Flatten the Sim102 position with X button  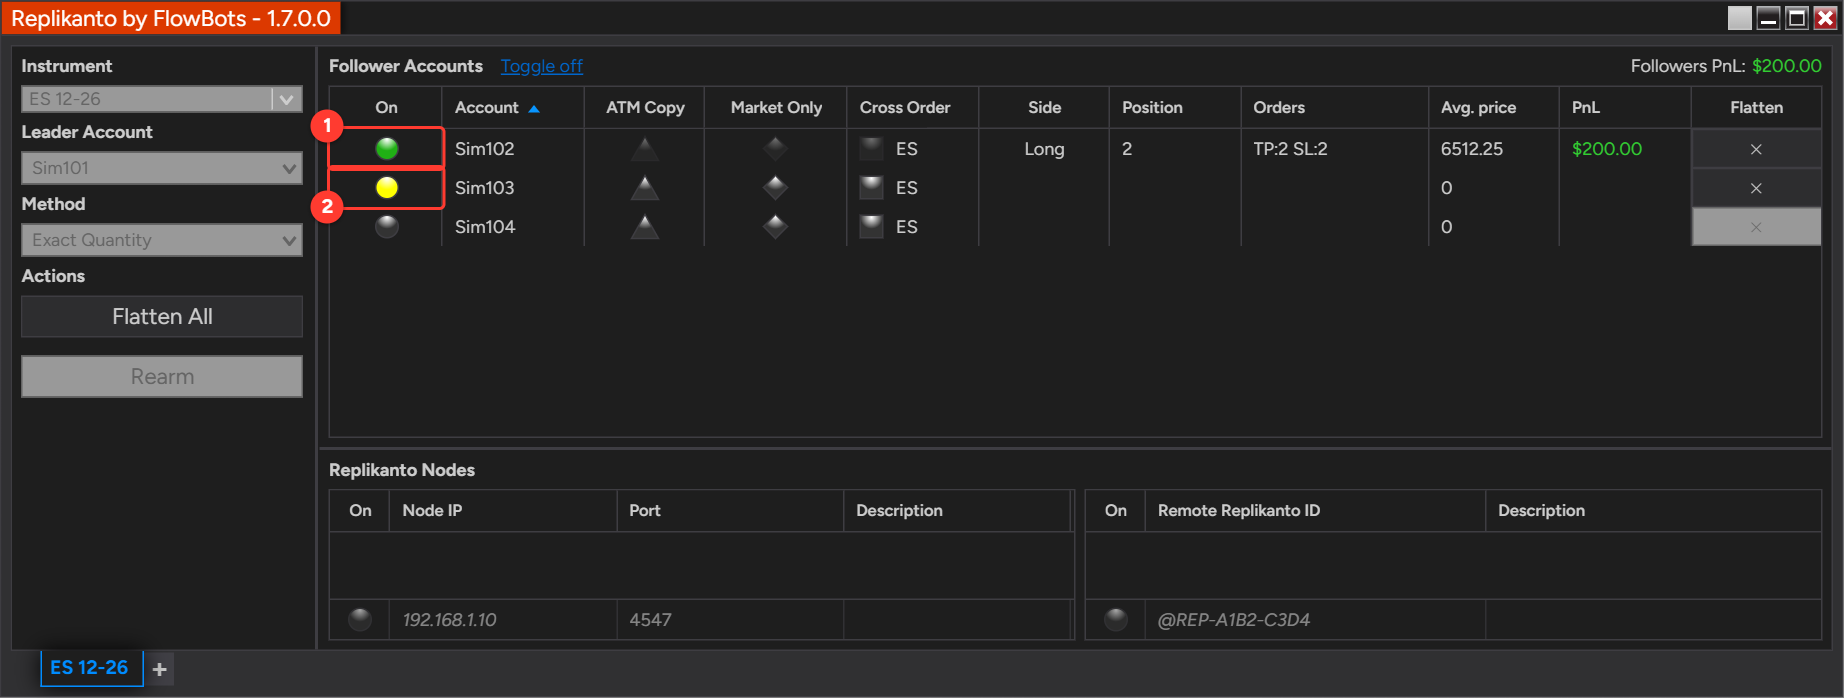[x=1756, y=149]
